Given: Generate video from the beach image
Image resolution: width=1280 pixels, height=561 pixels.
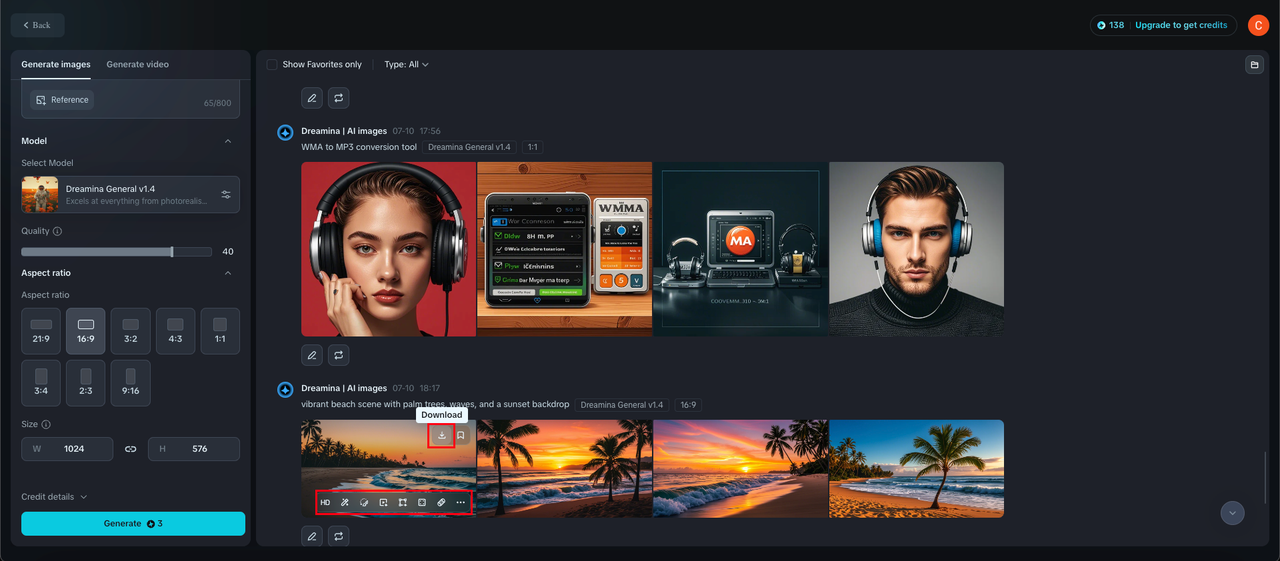Looking at the screenshot, I should 383,502.
